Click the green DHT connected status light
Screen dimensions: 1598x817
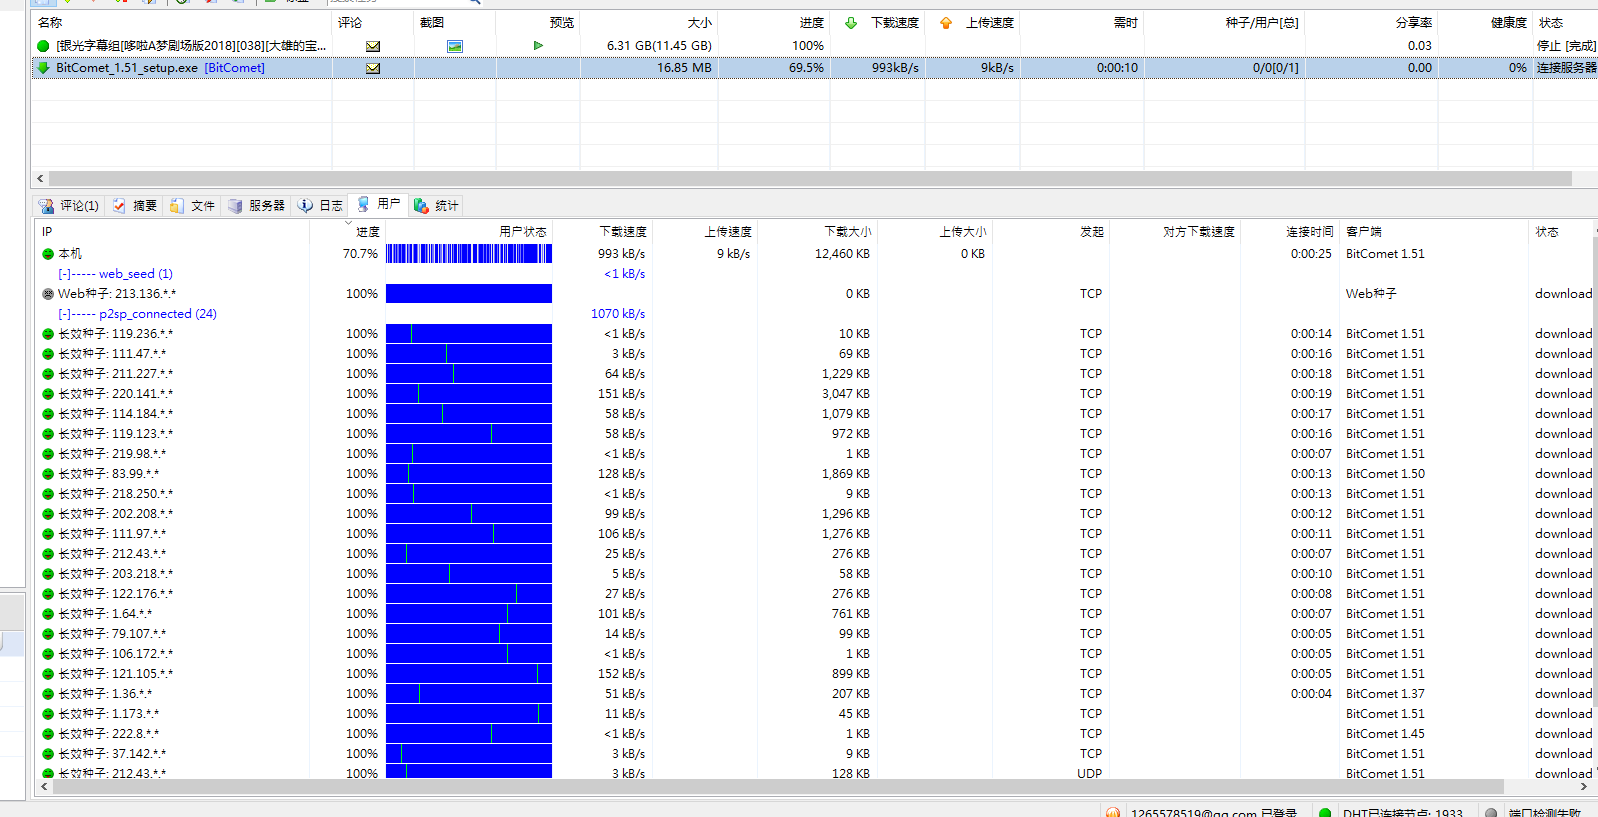click(x=1325, y=813)
